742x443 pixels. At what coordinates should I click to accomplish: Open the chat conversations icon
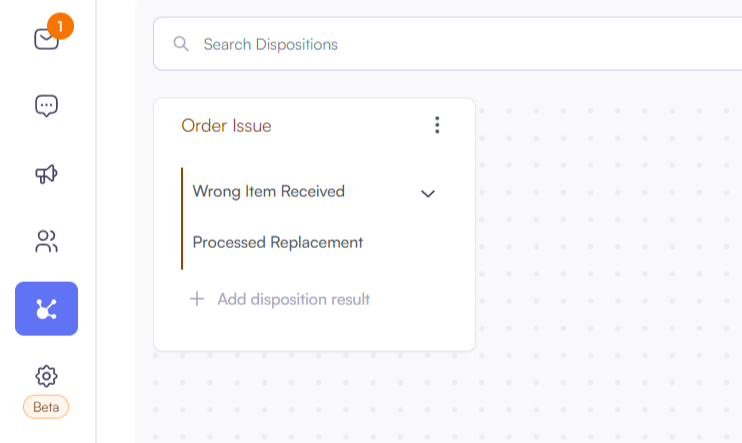click(46, 106)
